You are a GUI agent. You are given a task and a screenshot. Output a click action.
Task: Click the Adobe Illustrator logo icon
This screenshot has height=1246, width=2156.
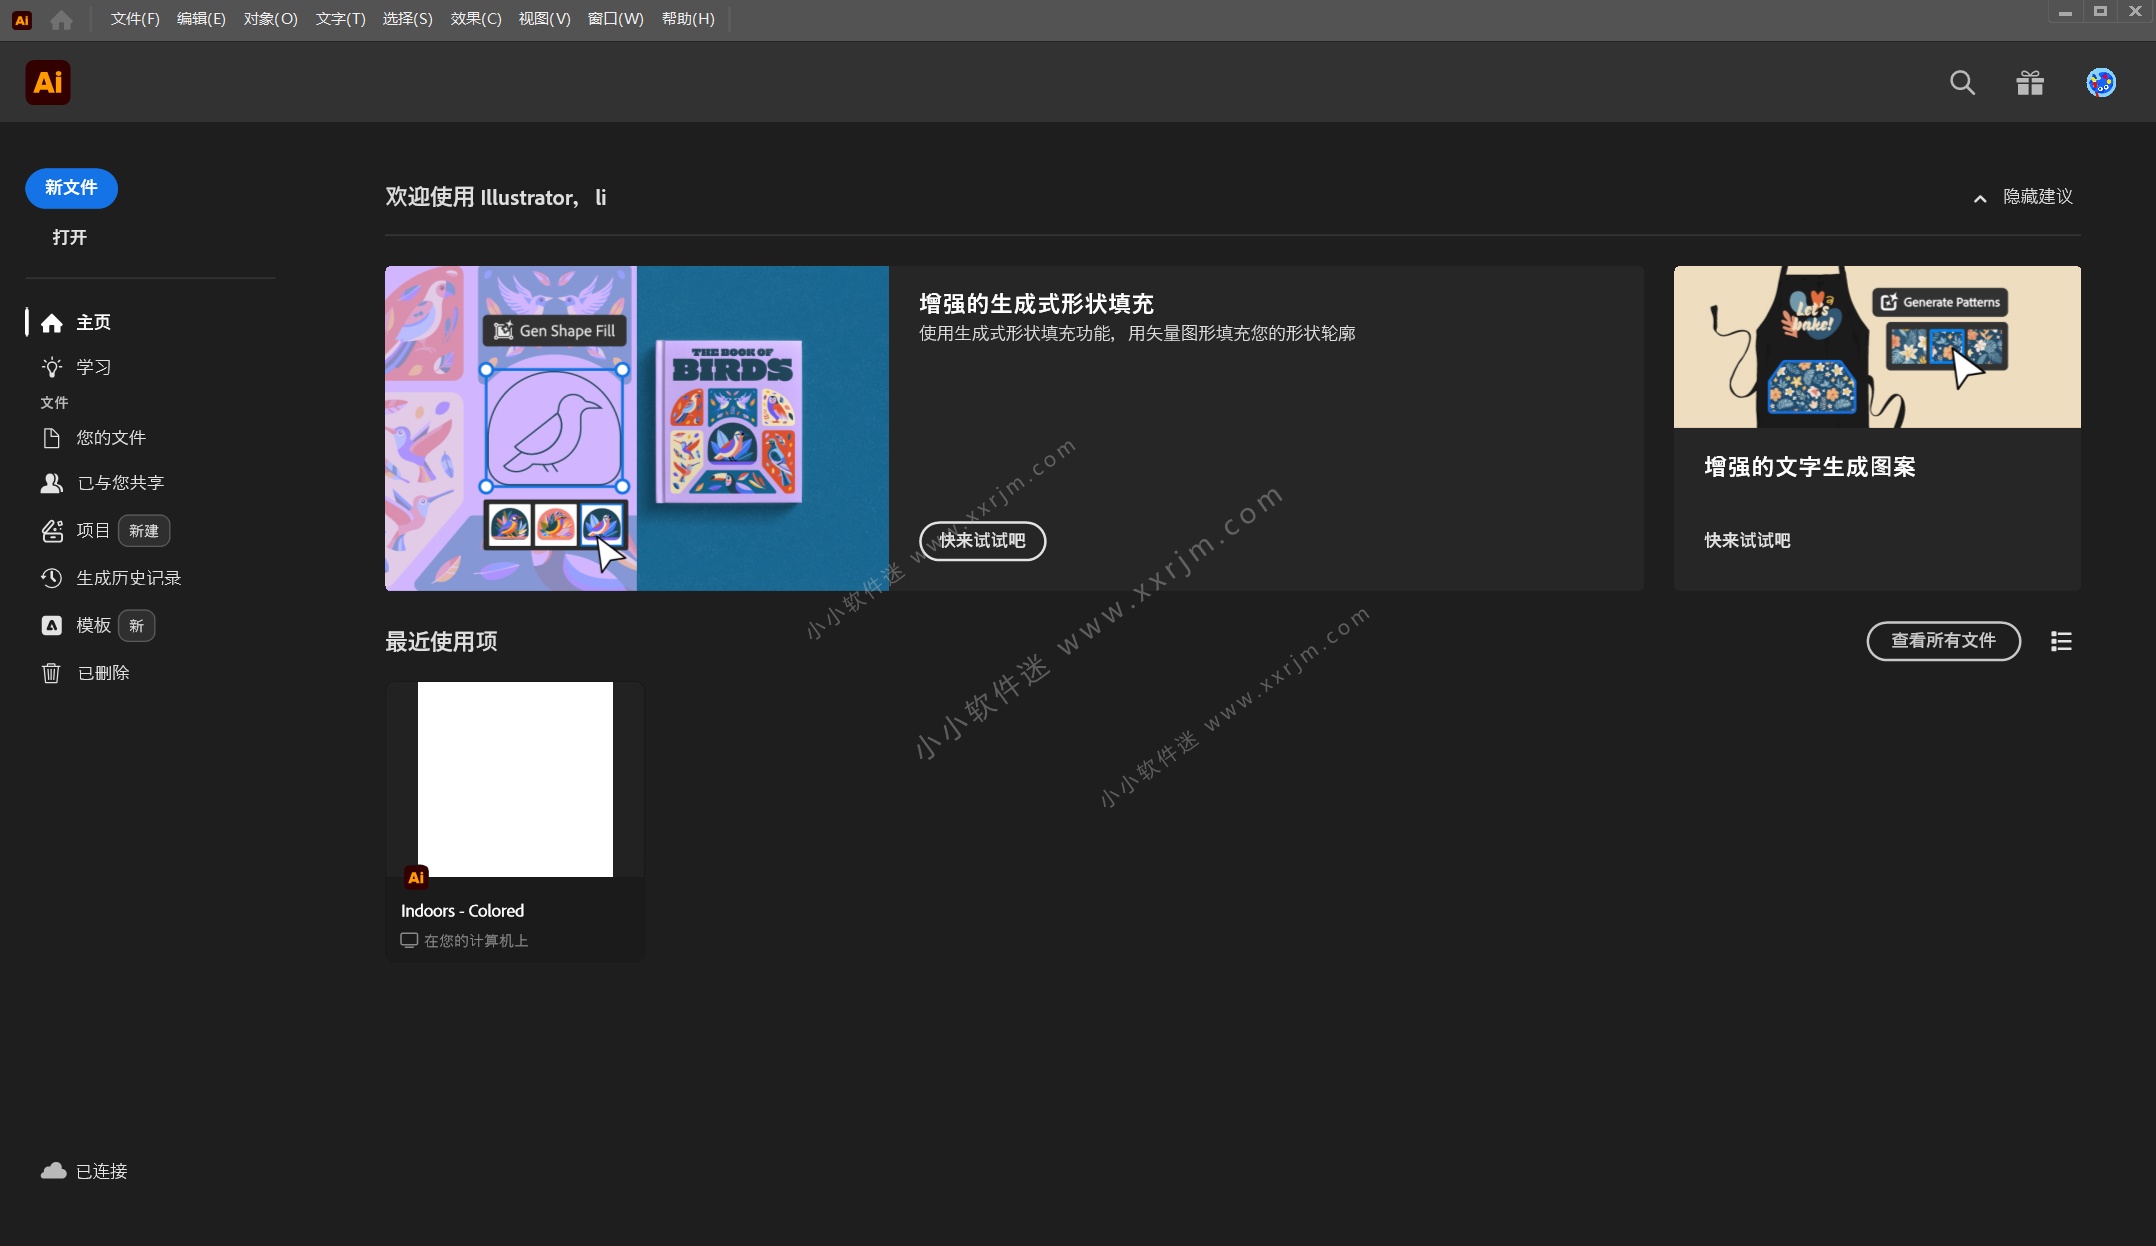tap(47, 82)
